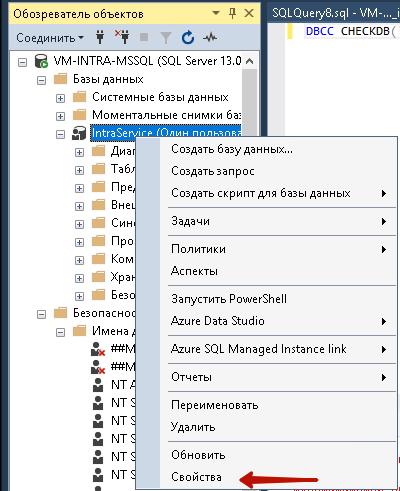This screenshot has height=491, width=400.
Task: Collapse the Базы данных node
Action: click(41, 80)
